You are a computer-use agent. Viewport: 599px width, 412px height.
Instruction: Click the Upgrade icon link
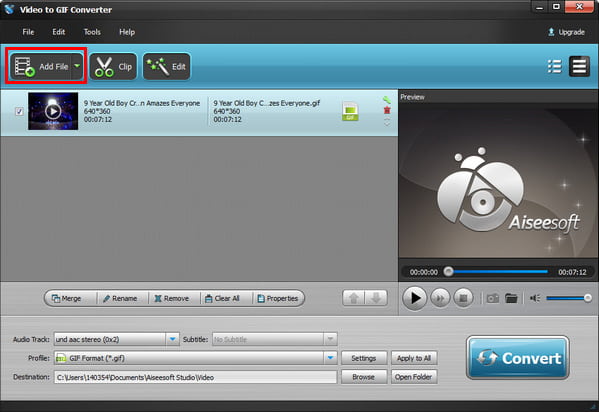[x=566, y=32]
